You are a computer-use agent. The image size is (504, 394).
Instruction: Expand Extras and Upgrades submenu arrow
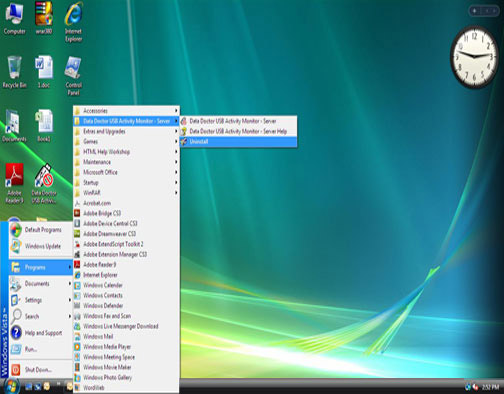click(176, 131)
